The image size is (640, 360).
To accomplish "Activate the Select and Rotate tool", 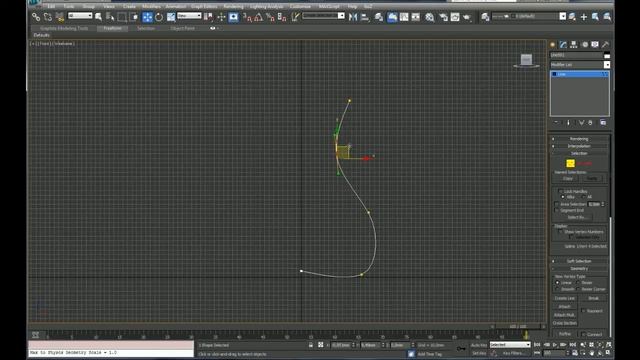I will click(x=159, y=17).
